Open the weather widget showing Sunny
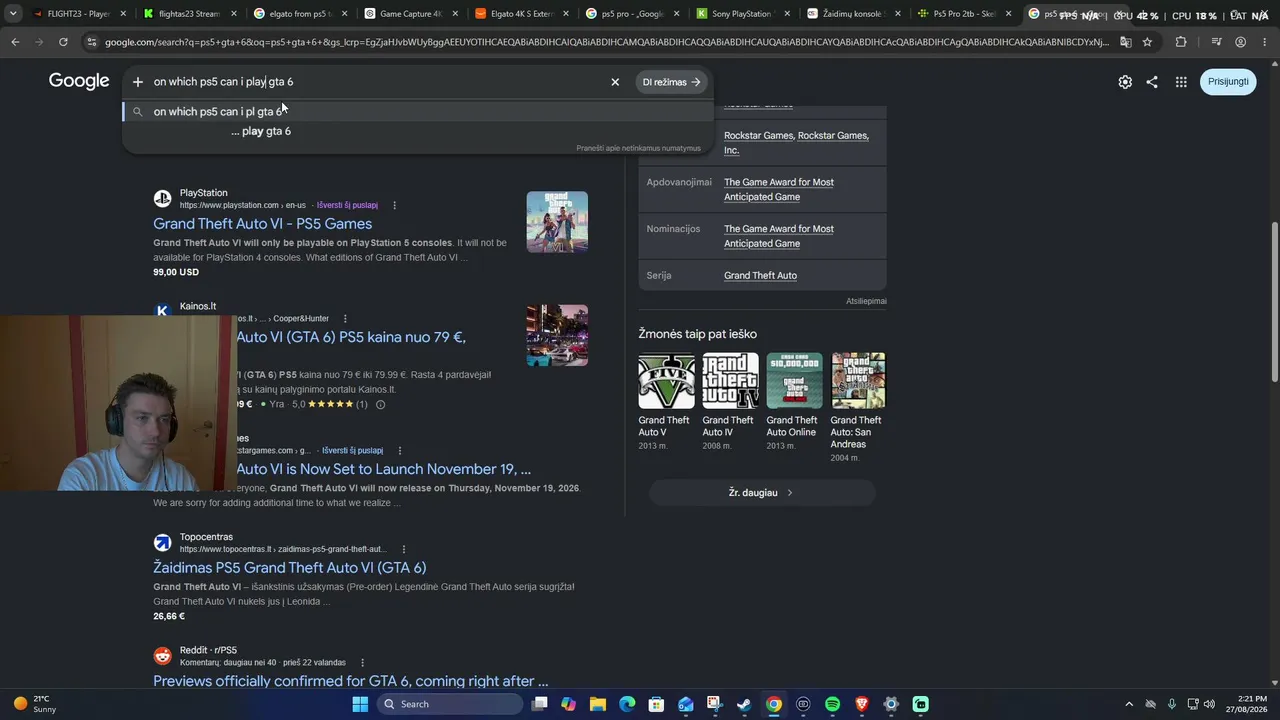The width and height of the screenshot is (1280, 720). 34,704
